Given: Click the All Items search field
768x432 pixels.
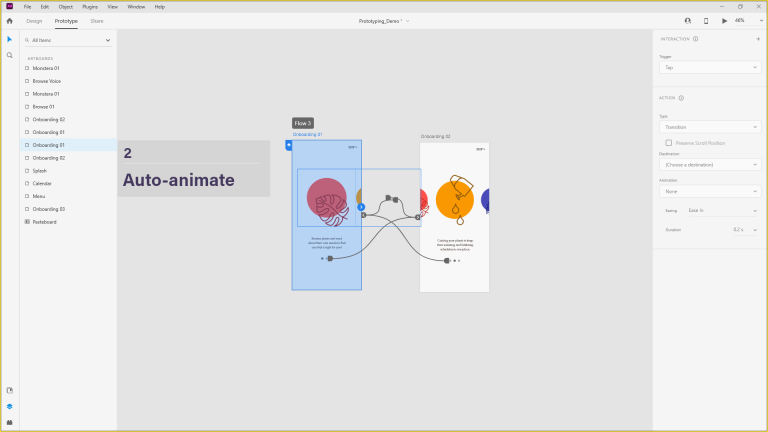Looking at the screenshot, I should pos(68,41).
